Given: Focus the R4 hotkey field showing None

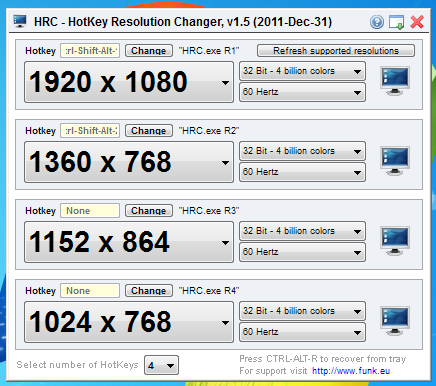Looking at the screenshot, I should tap(90, 291).
